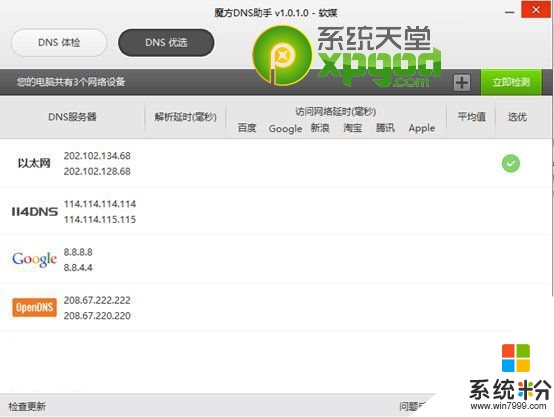Click the 平均值 column header

click(x=472, y=117)
